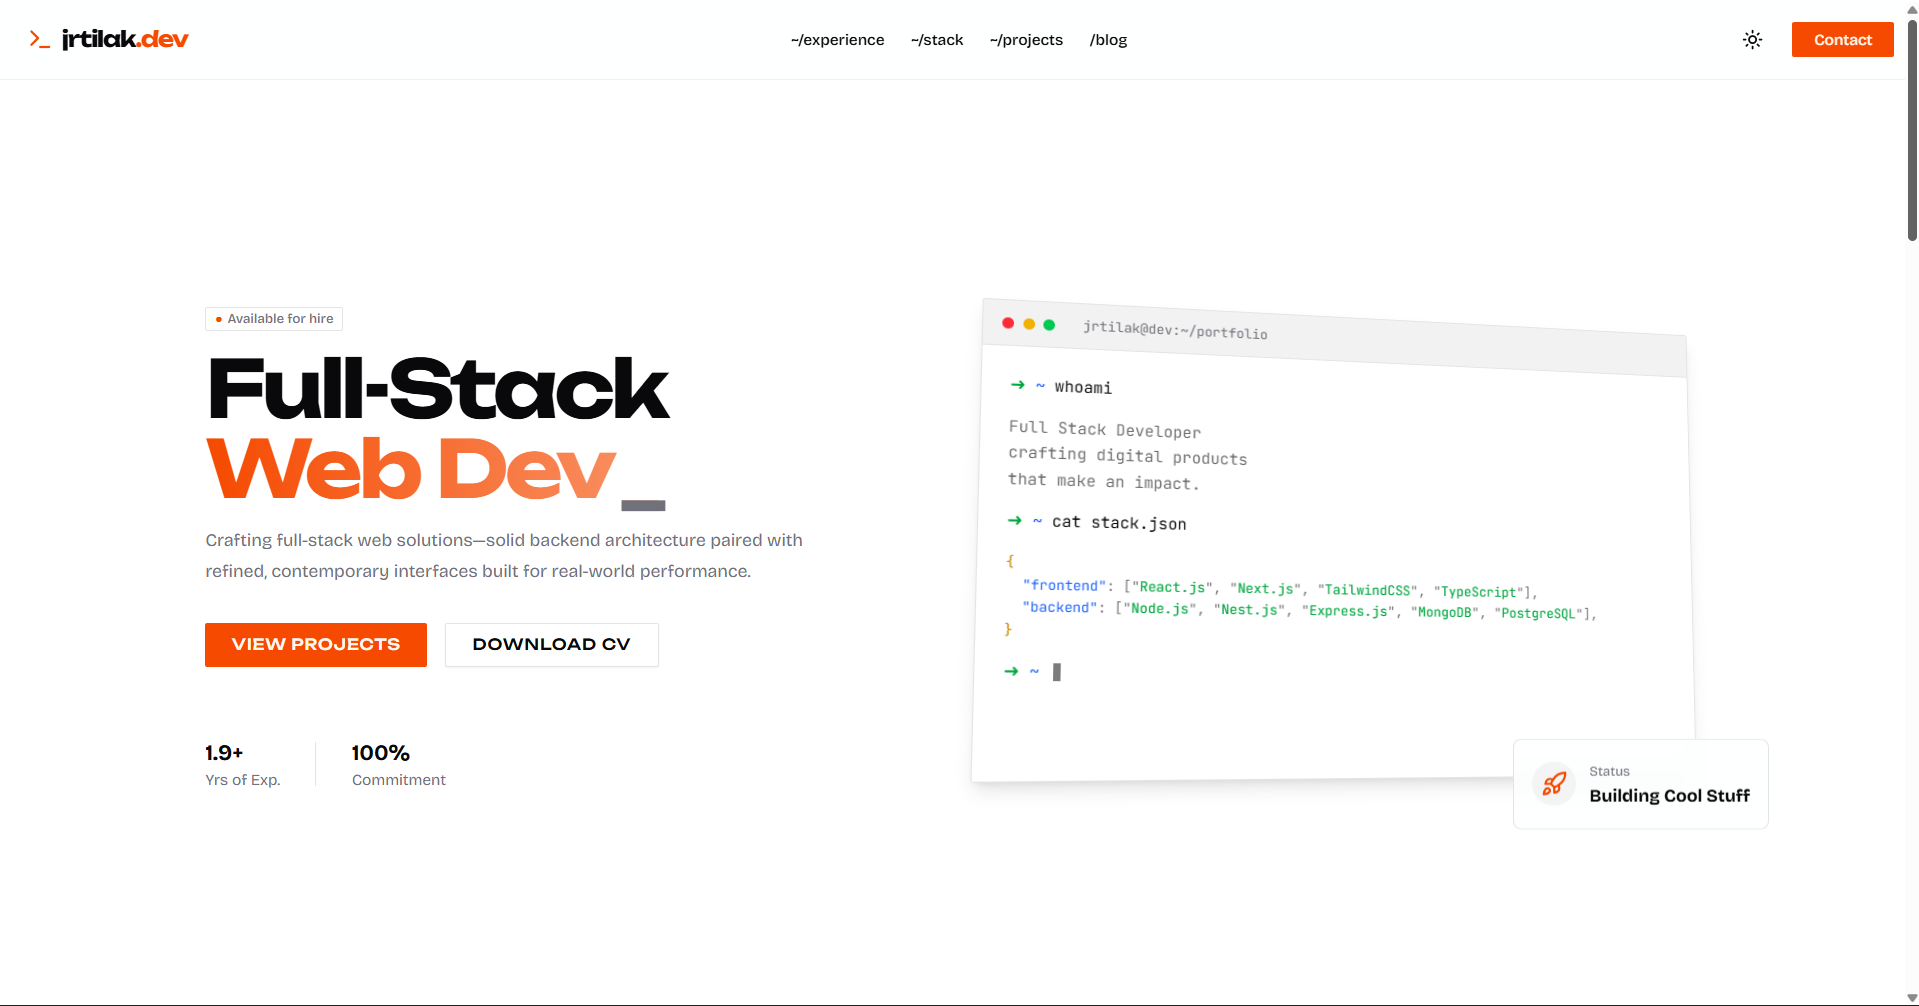The height and width of the screenshot is (1006, 1919).
Task: Click the rocket Status icon
Action: point(1553,784)
